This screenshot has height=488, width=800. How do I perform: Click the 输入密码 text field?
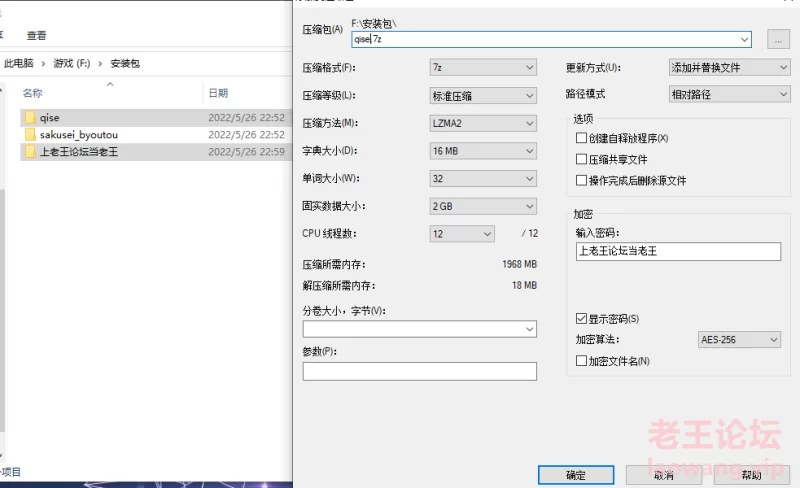tap(678, 251)
